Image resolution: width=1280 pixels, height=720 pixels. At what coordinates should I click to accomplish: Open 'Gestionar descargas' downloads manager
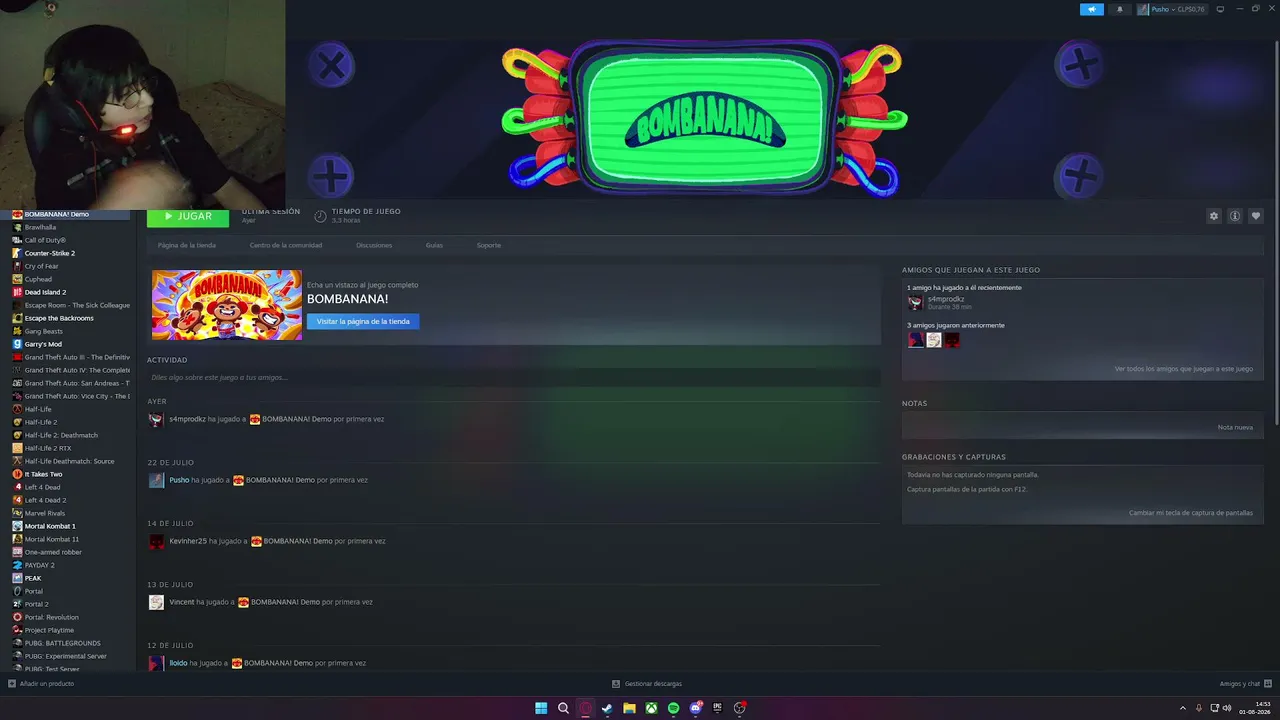(647, 684)
